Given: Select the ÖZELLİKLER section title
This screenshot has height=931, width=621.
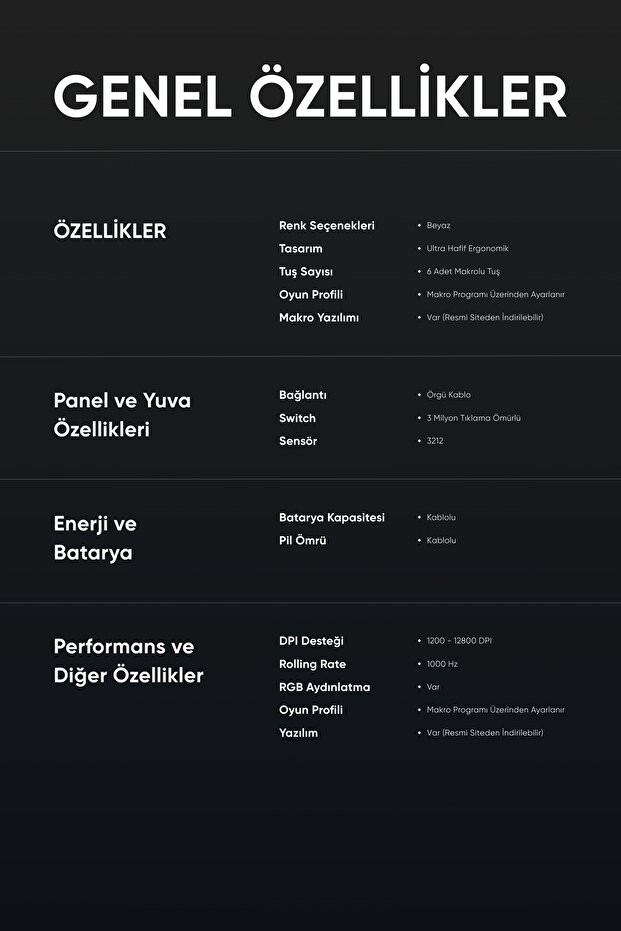Looking at the screenshot, I should (x=110, y=231).
